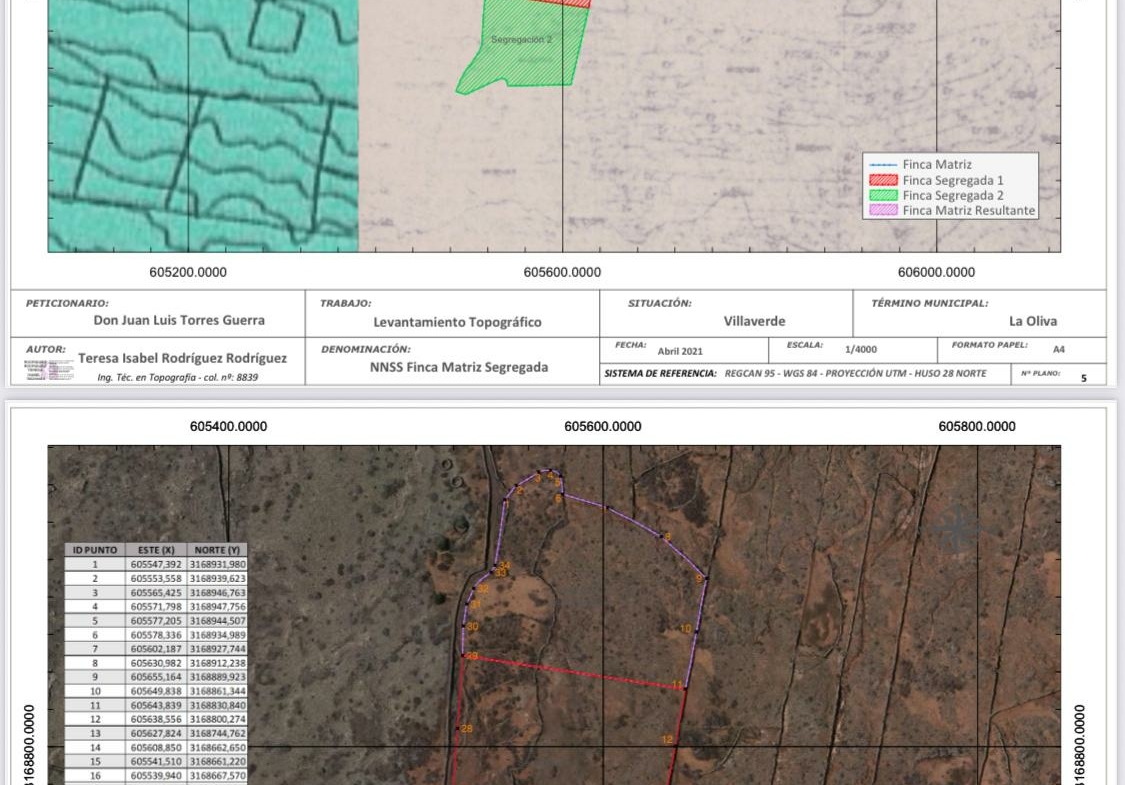Click the Levantamiento Topográfico title text
Viewport: 1125px width, 785px height.
point(457,322)
